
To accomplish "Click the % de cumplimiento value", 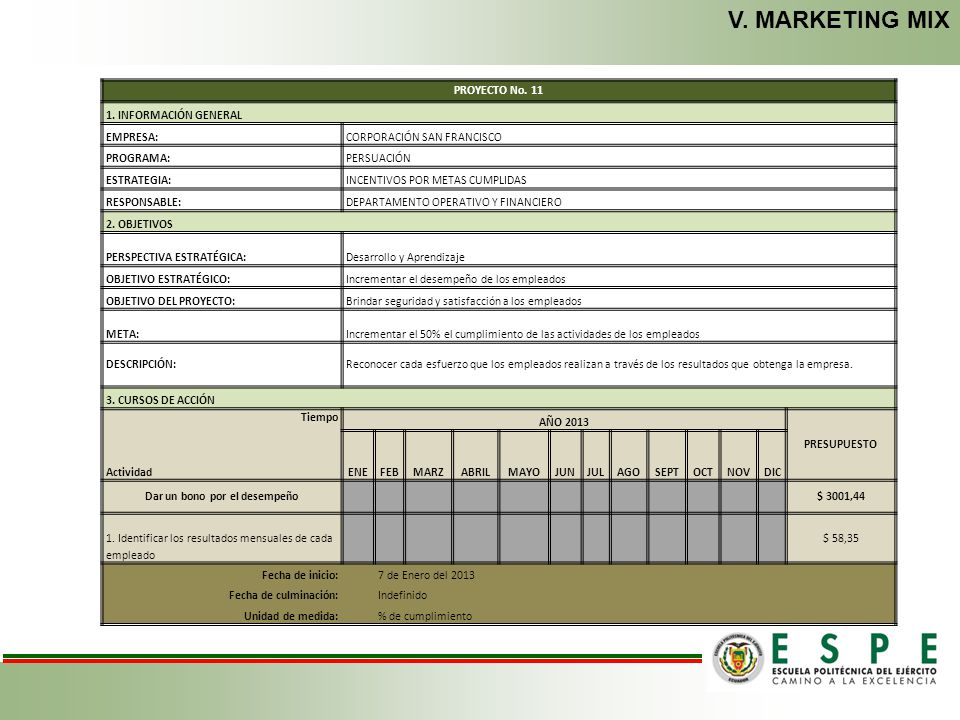I will coord(425,616).
